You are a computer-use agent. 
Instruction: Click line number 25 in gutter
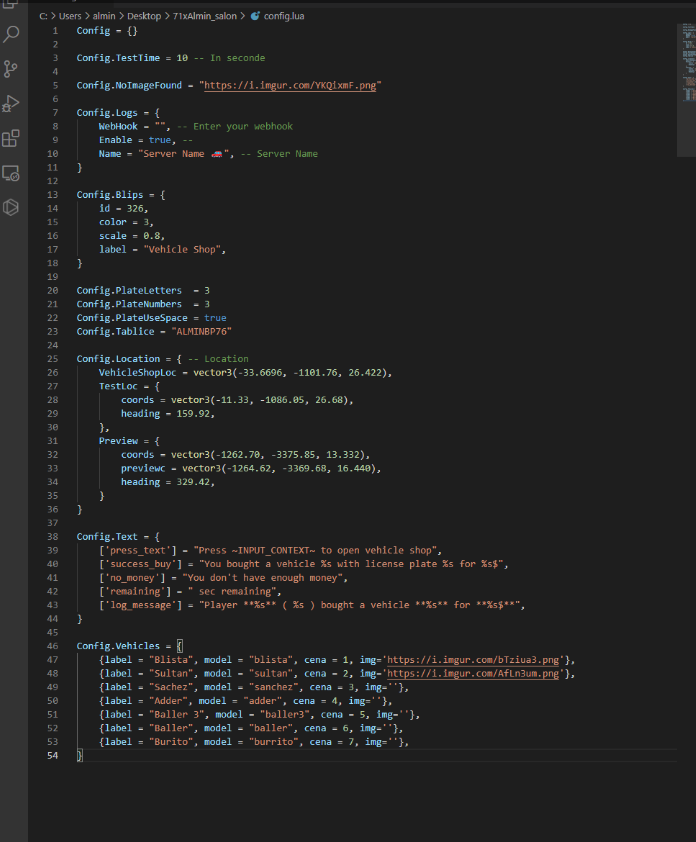pos(53,359)
